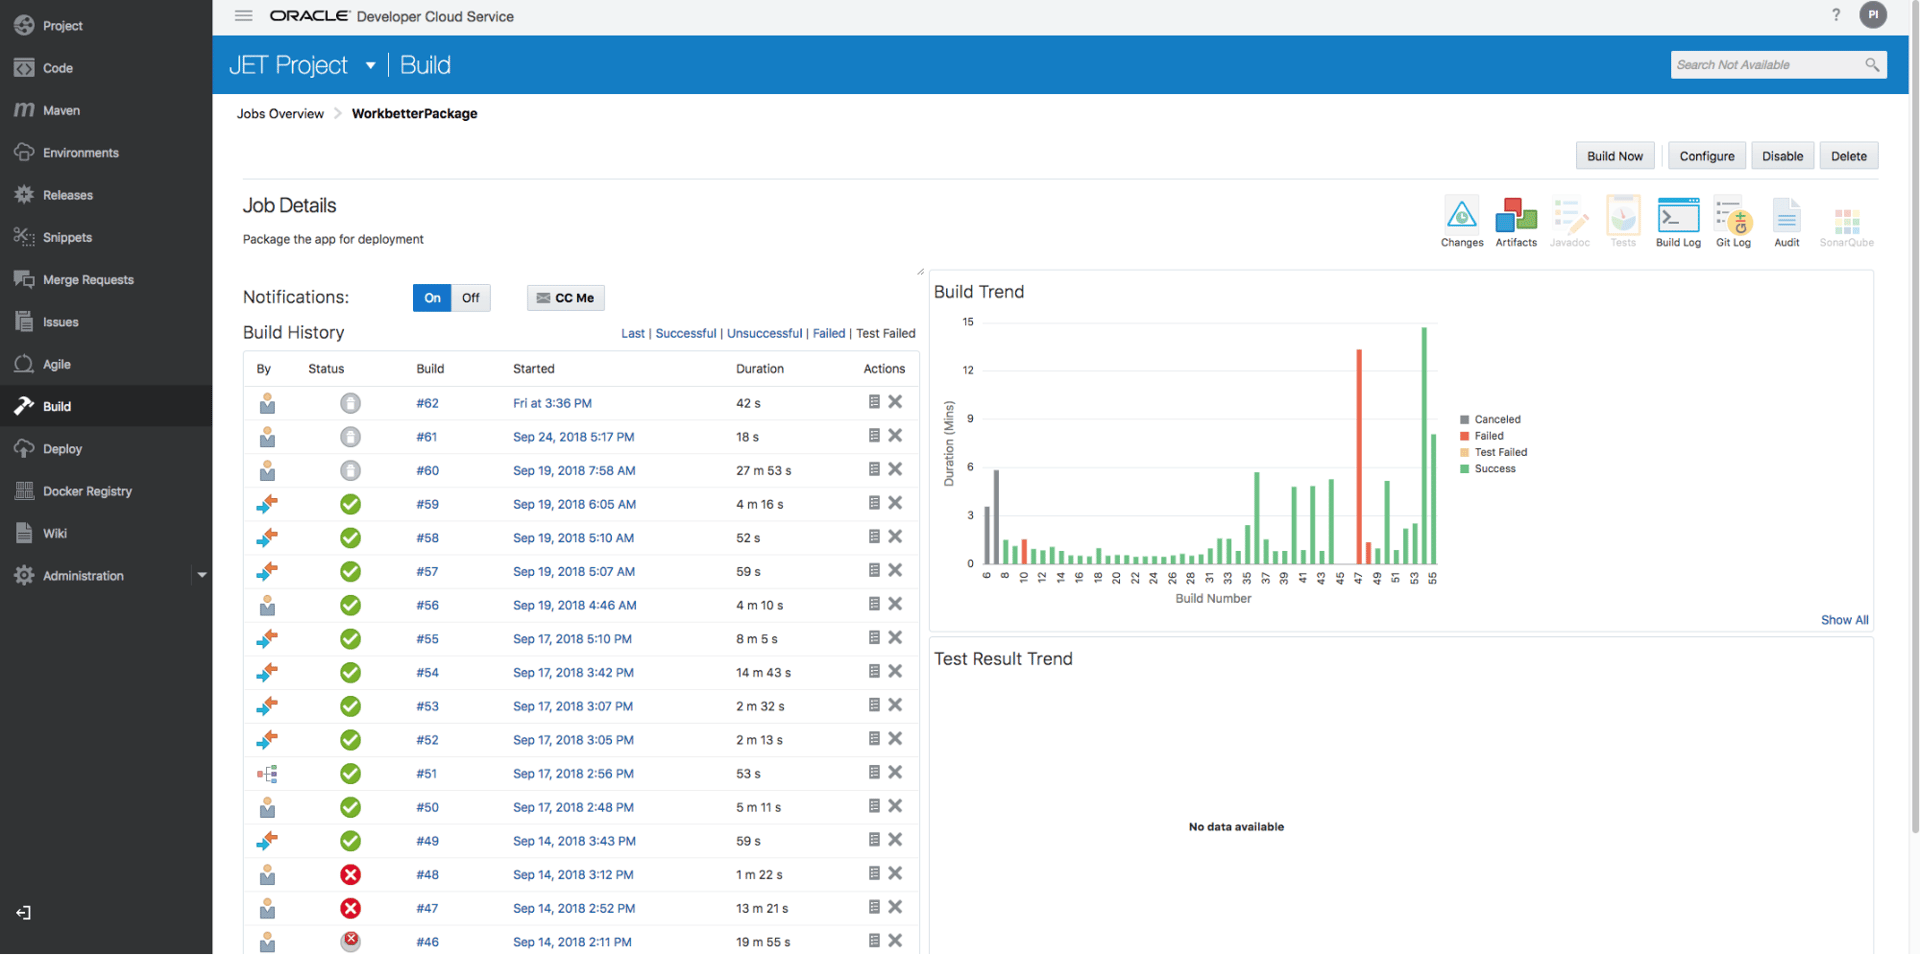Click the tall green bar for build 54

(x=1424, y=446)
